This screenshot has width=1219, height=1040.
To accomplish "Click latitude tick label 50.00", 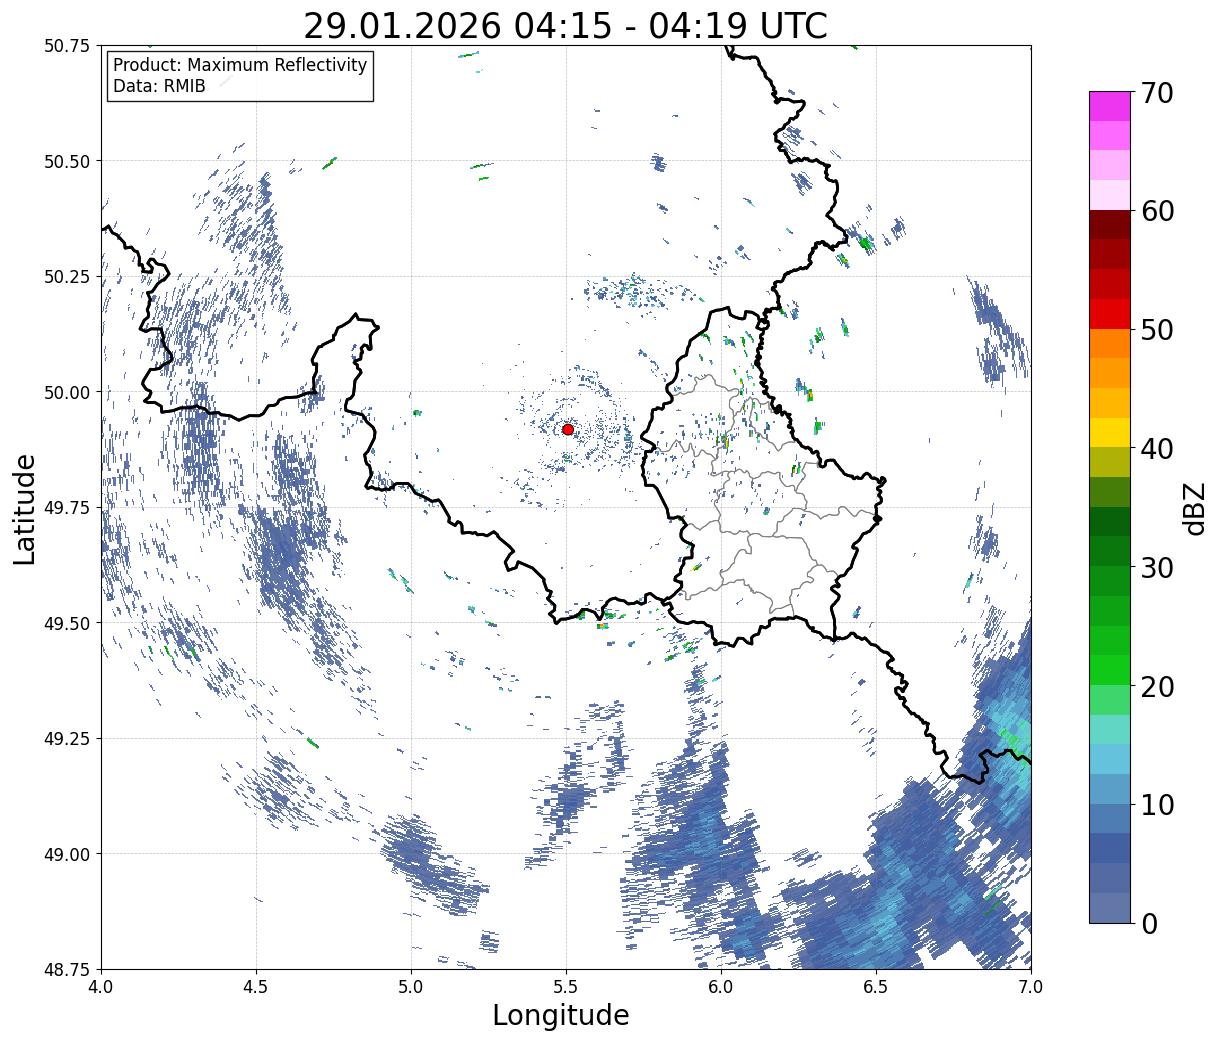I will pyautogui.click(x=67, y=392).
